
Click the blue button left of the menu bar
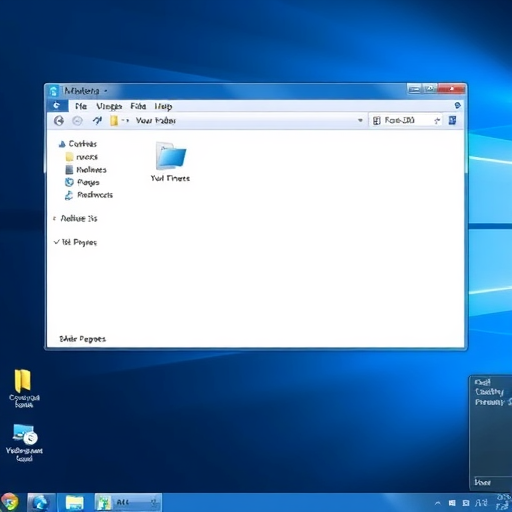pyautogui.click(x=57, y=106)
